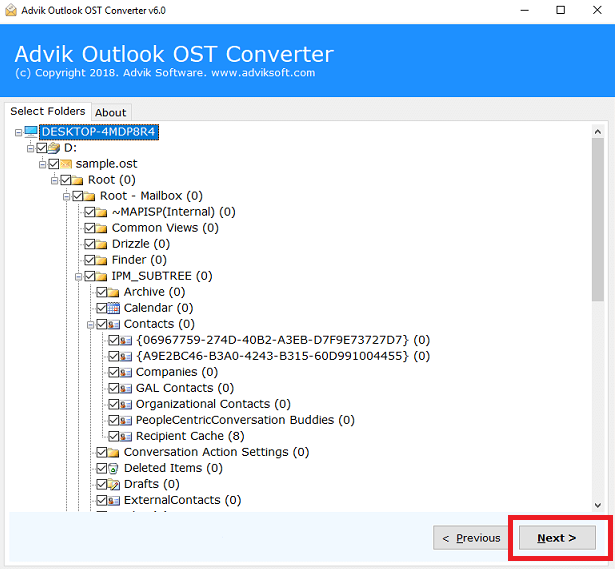Viewport: 615px width, 569px height.
Task: Select the DESKTOP-4MDP8R4 tree label
Action: click(99, 132)
